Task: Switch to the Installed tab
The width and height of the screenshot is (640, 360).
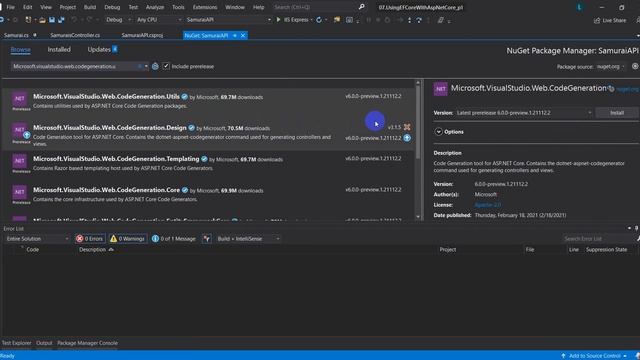Action: click(59, 49)
